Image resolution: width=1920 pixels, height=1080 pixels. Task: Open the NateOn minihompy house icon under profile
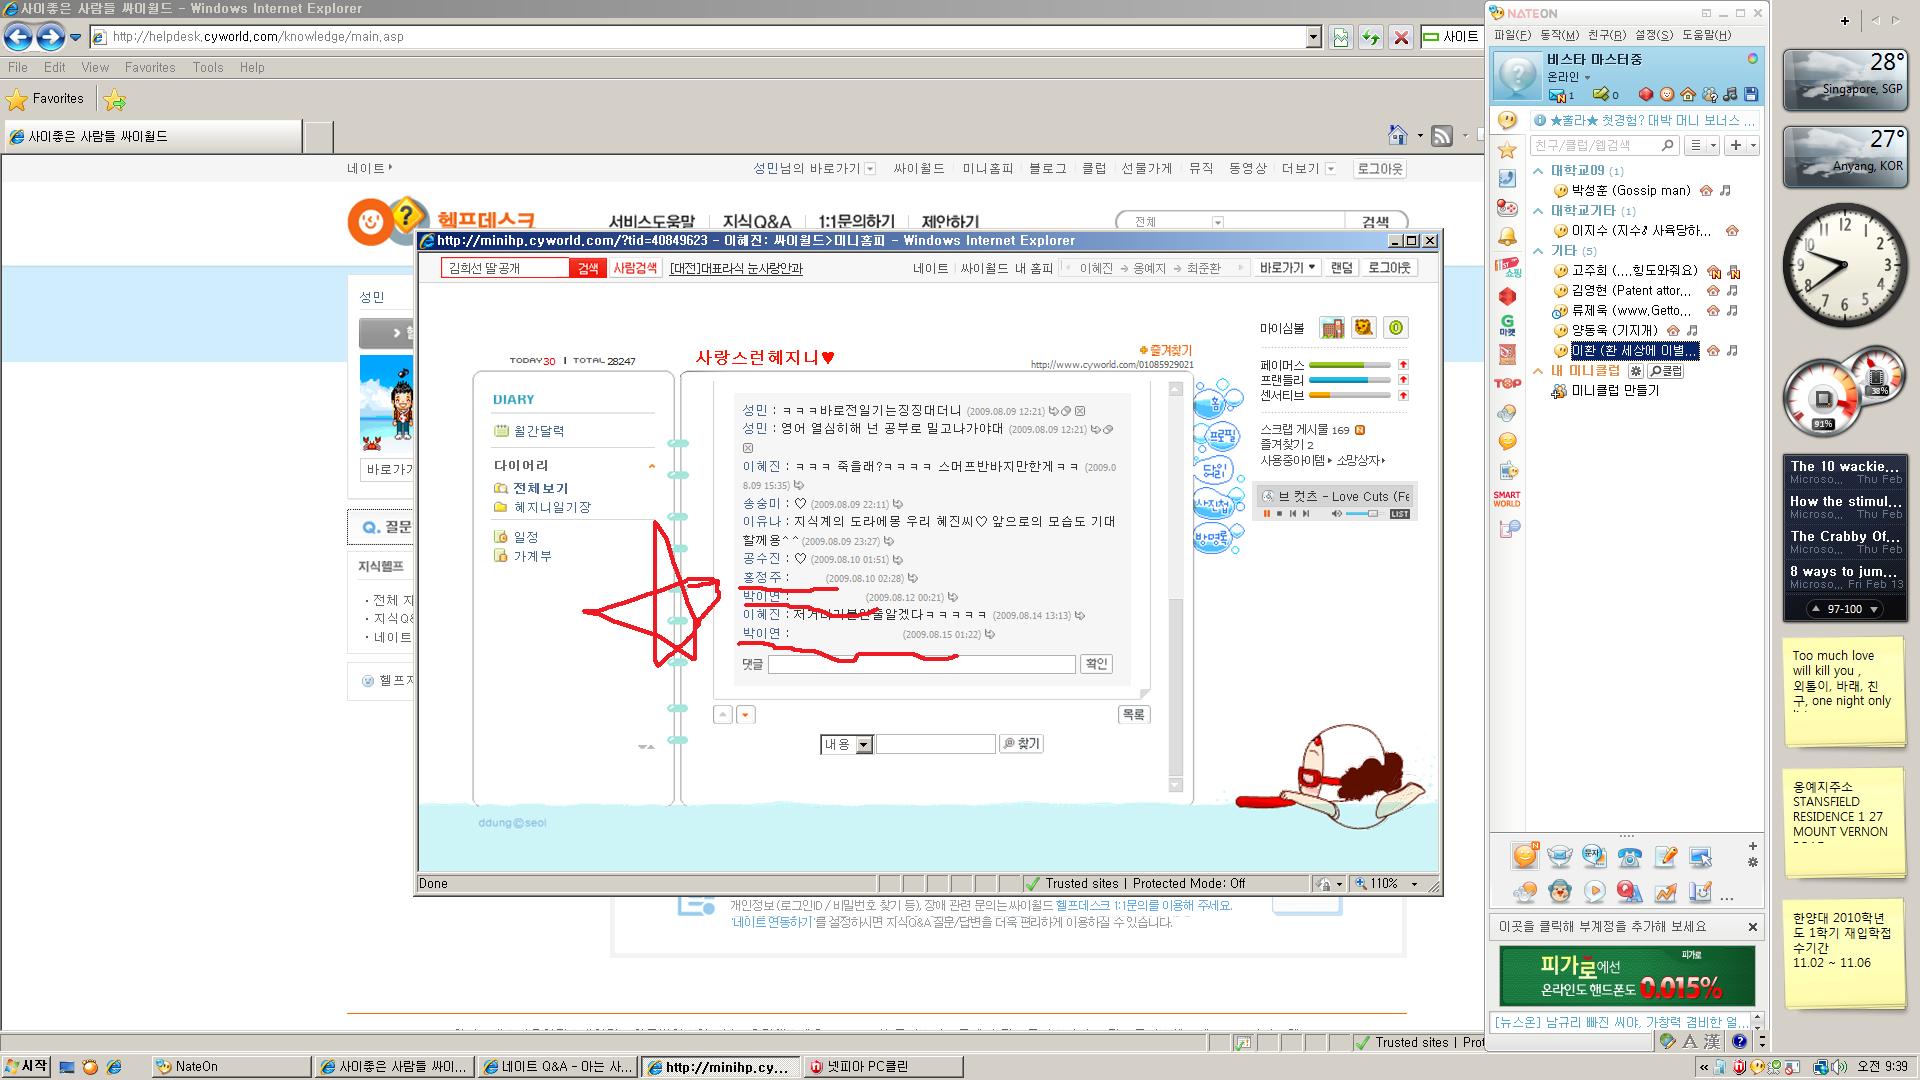pos(1688,95)
